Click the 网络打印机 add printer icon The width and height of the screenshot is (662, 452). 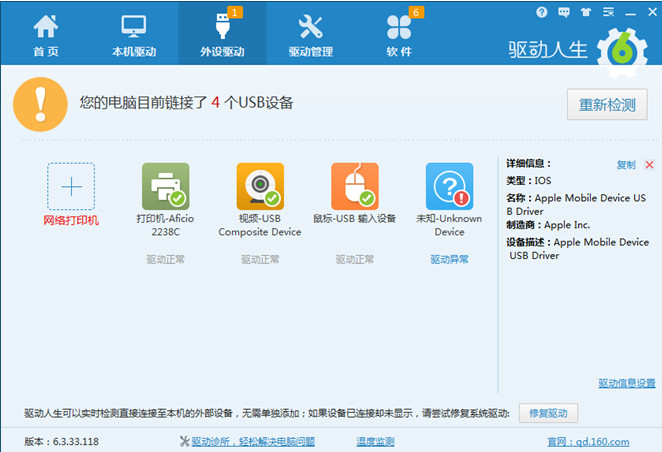[71, 187]
